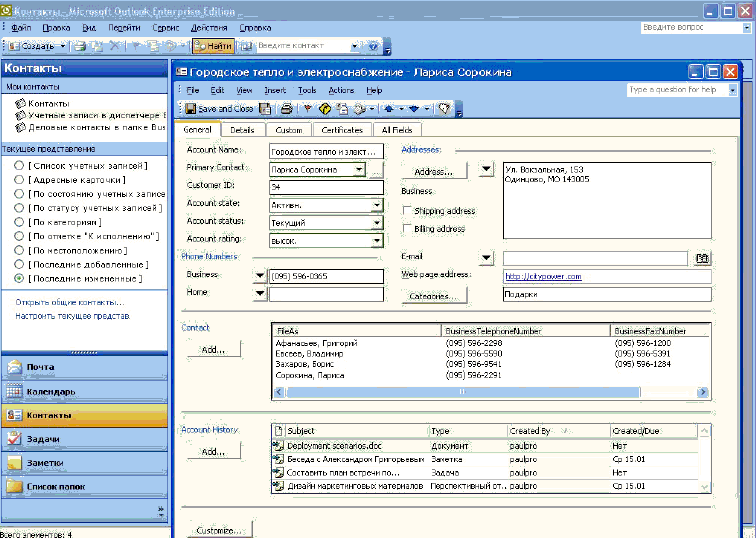This screenshot has width=756, height=538.
Task: Select По категориям view
Action: click(x=58, y=222)
